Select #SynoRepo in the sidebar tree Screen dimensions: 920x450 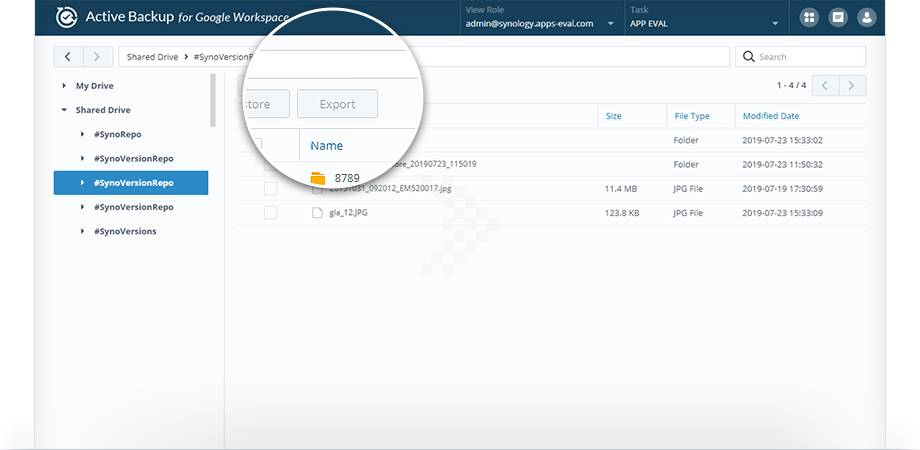pos(118,134)
